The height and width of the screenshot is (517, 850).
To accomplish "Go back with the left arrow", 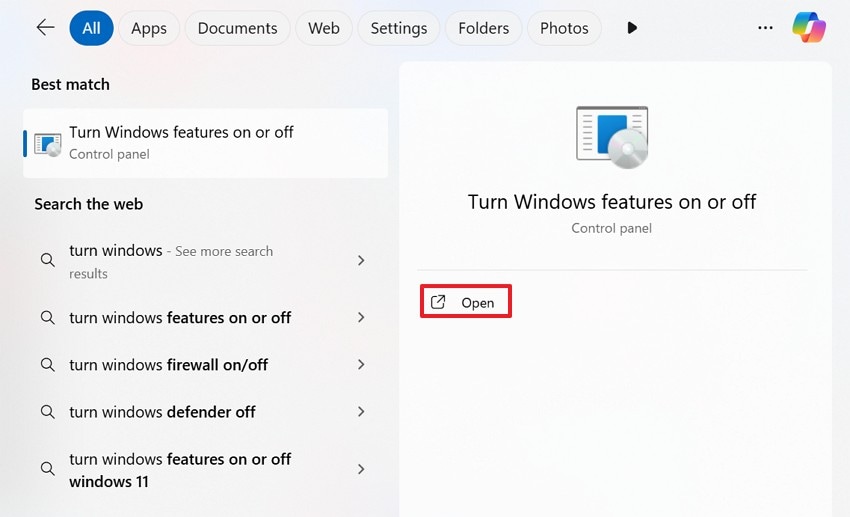I will coord(45,28).
